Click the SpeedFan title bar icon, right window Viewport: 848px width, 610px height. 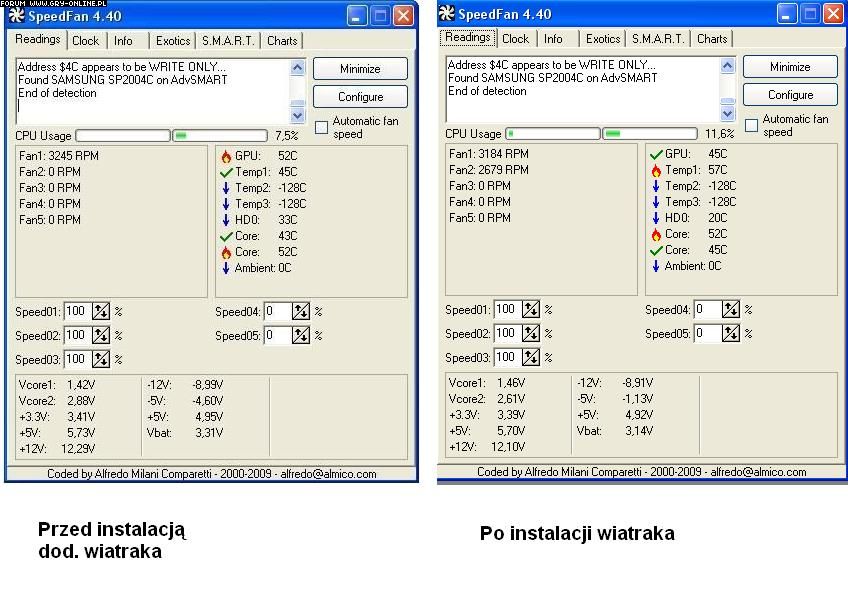coord(447,13)
